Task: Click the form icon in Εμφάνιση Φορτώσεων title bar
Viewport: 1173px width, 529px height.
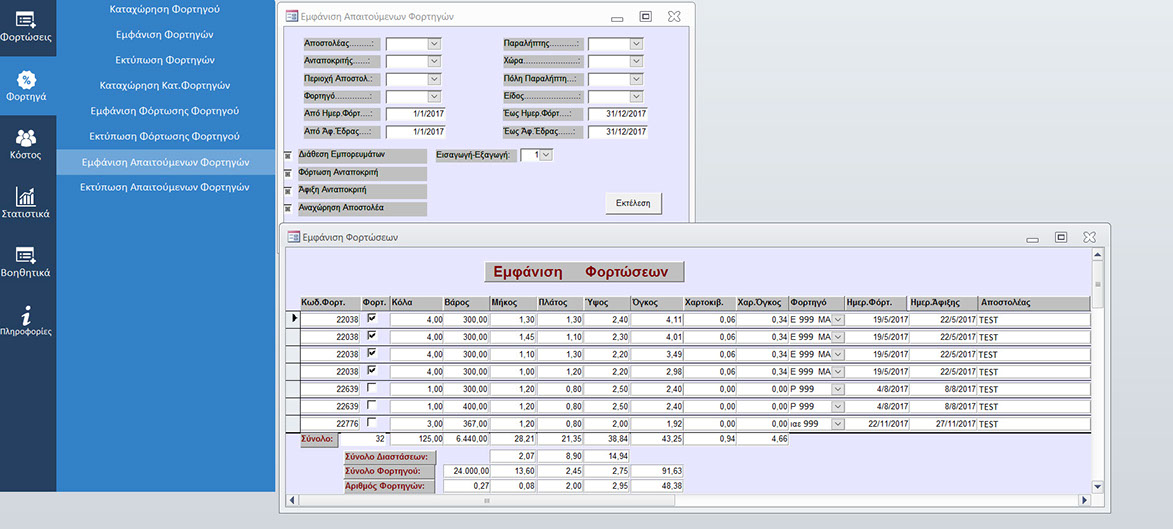Action: 294,238
